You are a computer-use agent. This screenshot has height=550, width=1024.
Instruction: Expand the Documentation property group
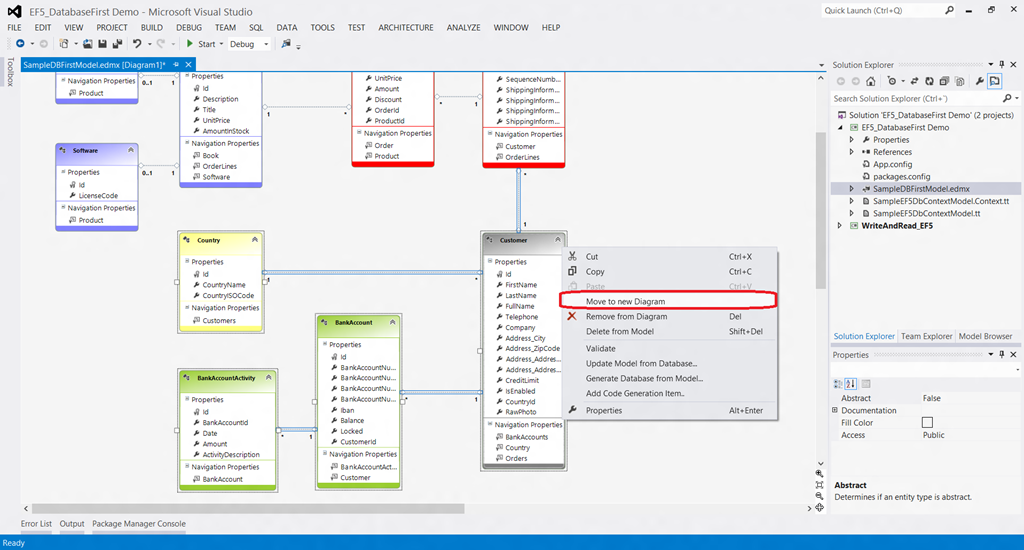click(x=835, y=410)
